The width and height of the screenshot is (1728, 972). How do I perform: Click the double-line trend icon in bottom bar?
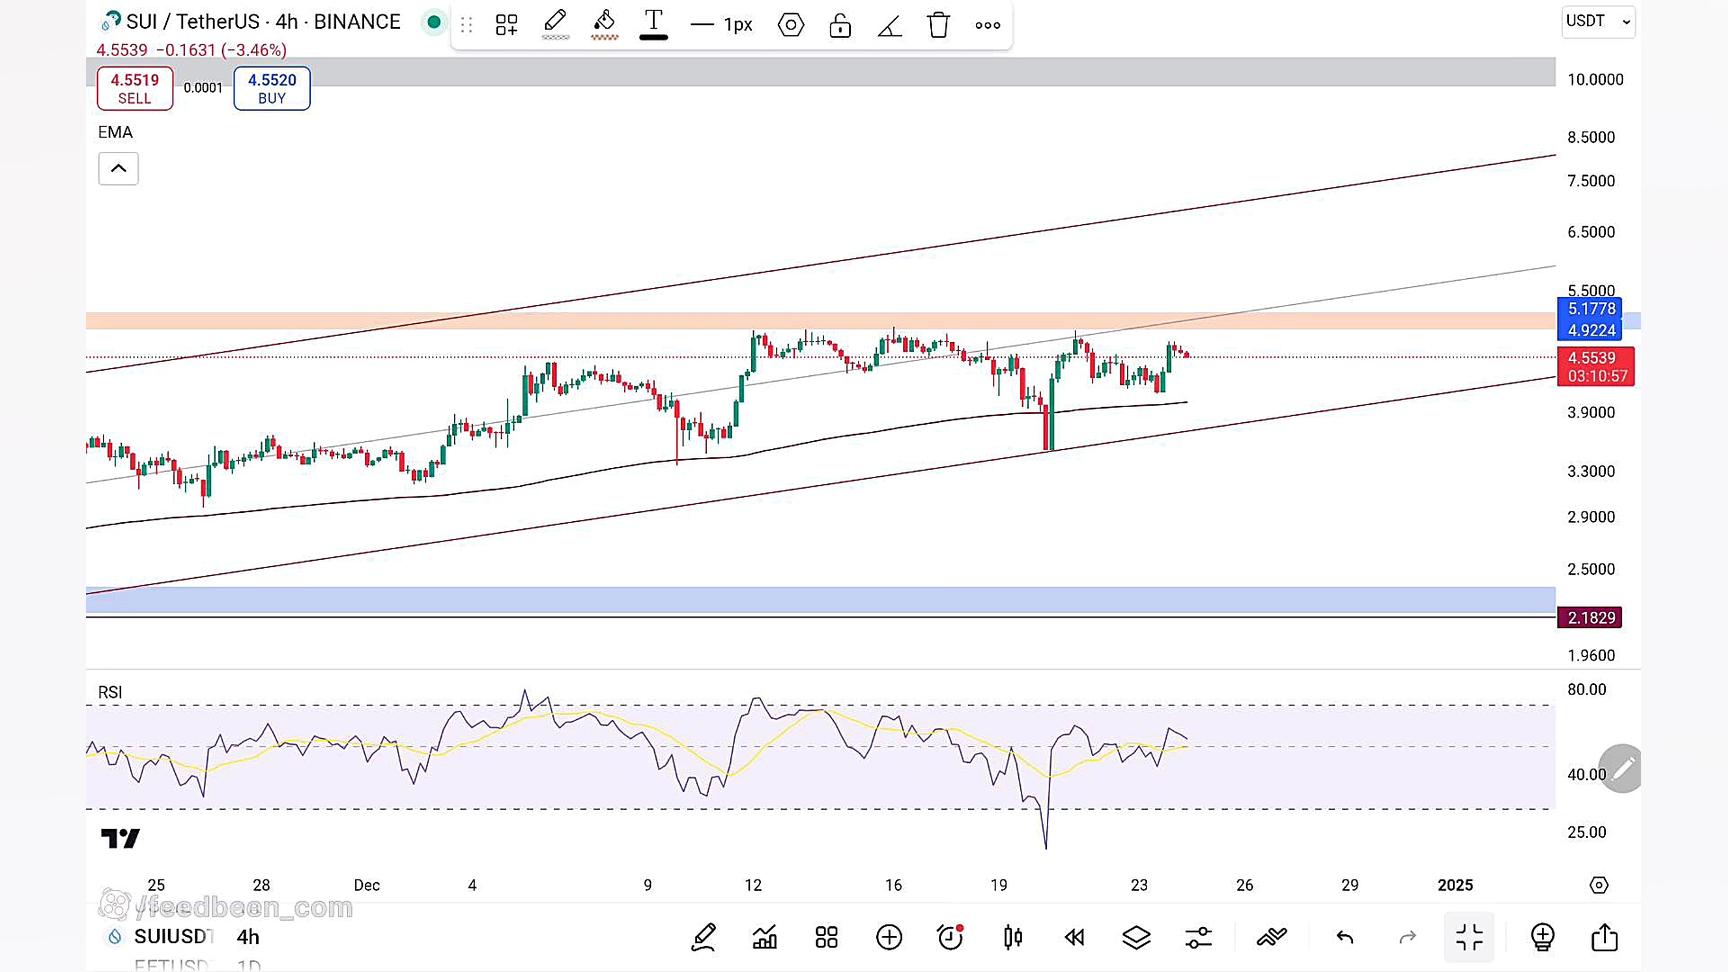[x=1271, y=937]
